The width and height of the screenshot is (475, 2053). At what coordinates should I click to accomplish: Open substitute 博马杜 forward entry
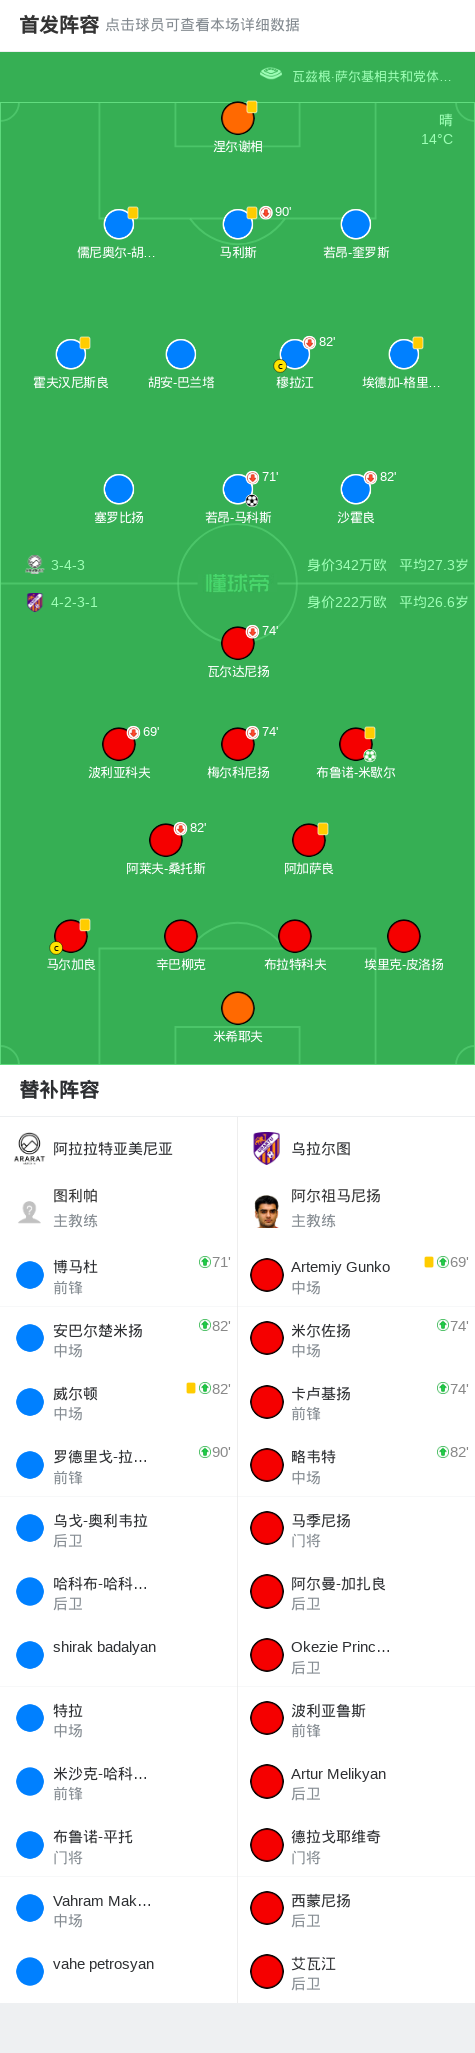point(118,1275)
